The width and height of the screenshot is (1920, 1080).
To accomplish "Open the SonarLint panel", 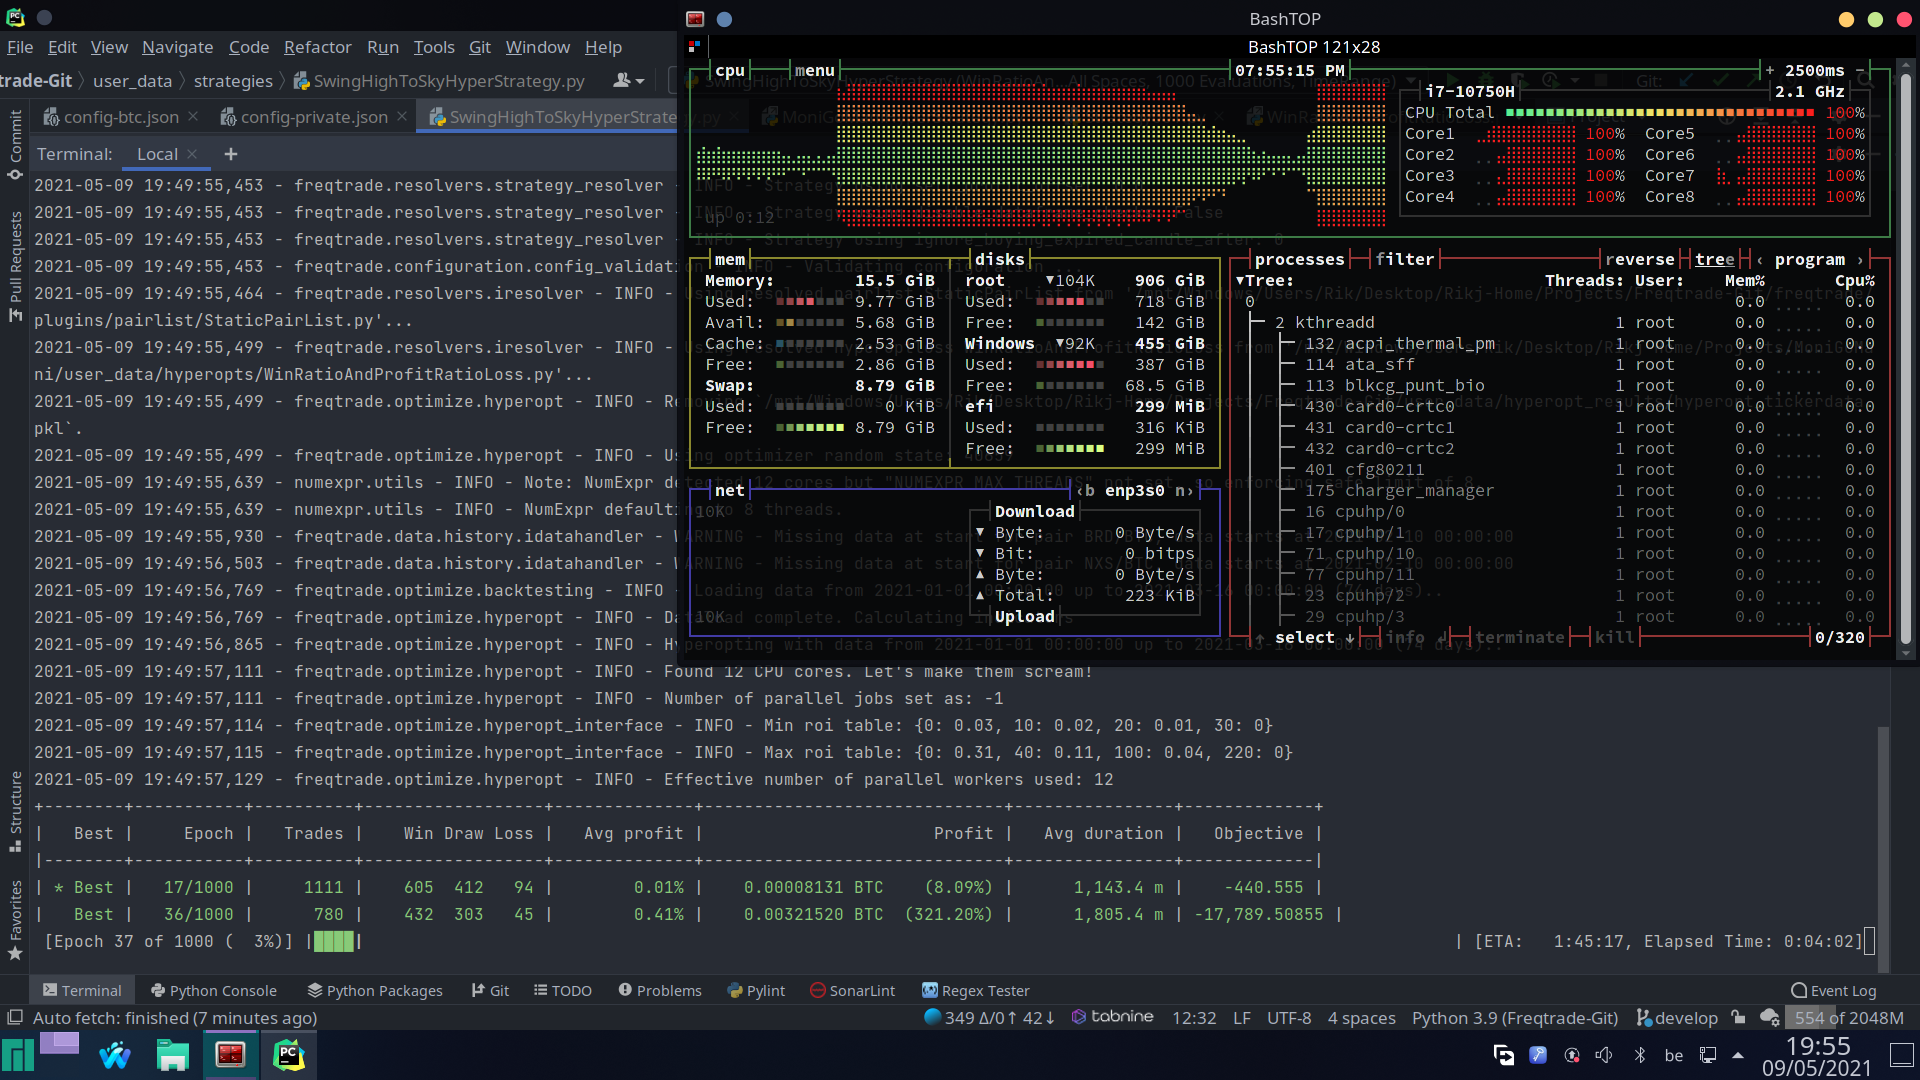I will 852,990.
